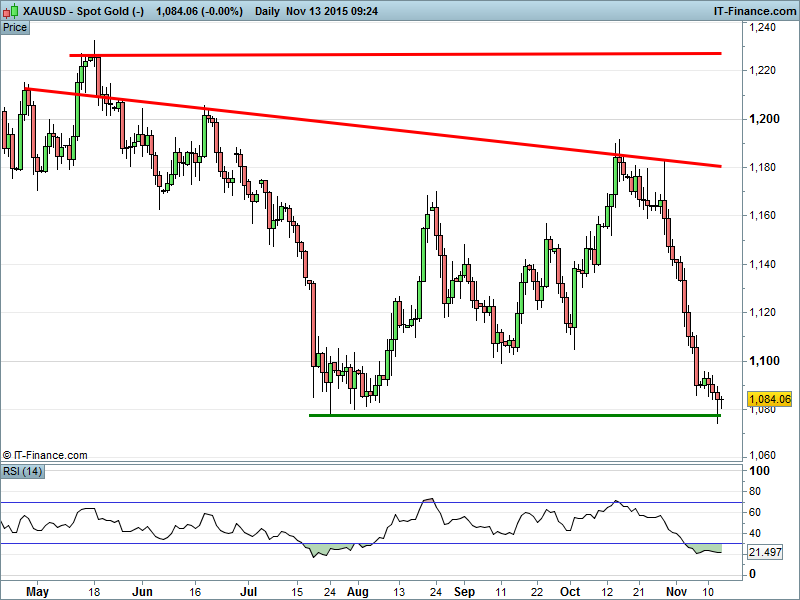Select the green horizontal support line
Viewport: 800px width, 600px height.
pyautogui.click(x=500, y=415)
